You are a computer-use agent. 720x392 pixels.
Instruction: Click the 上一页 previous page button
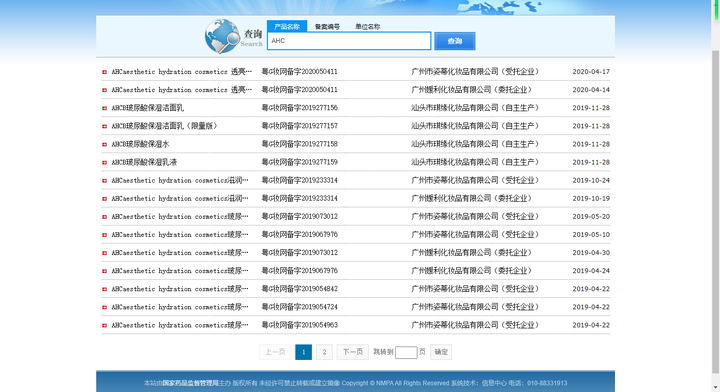point(275,352)
